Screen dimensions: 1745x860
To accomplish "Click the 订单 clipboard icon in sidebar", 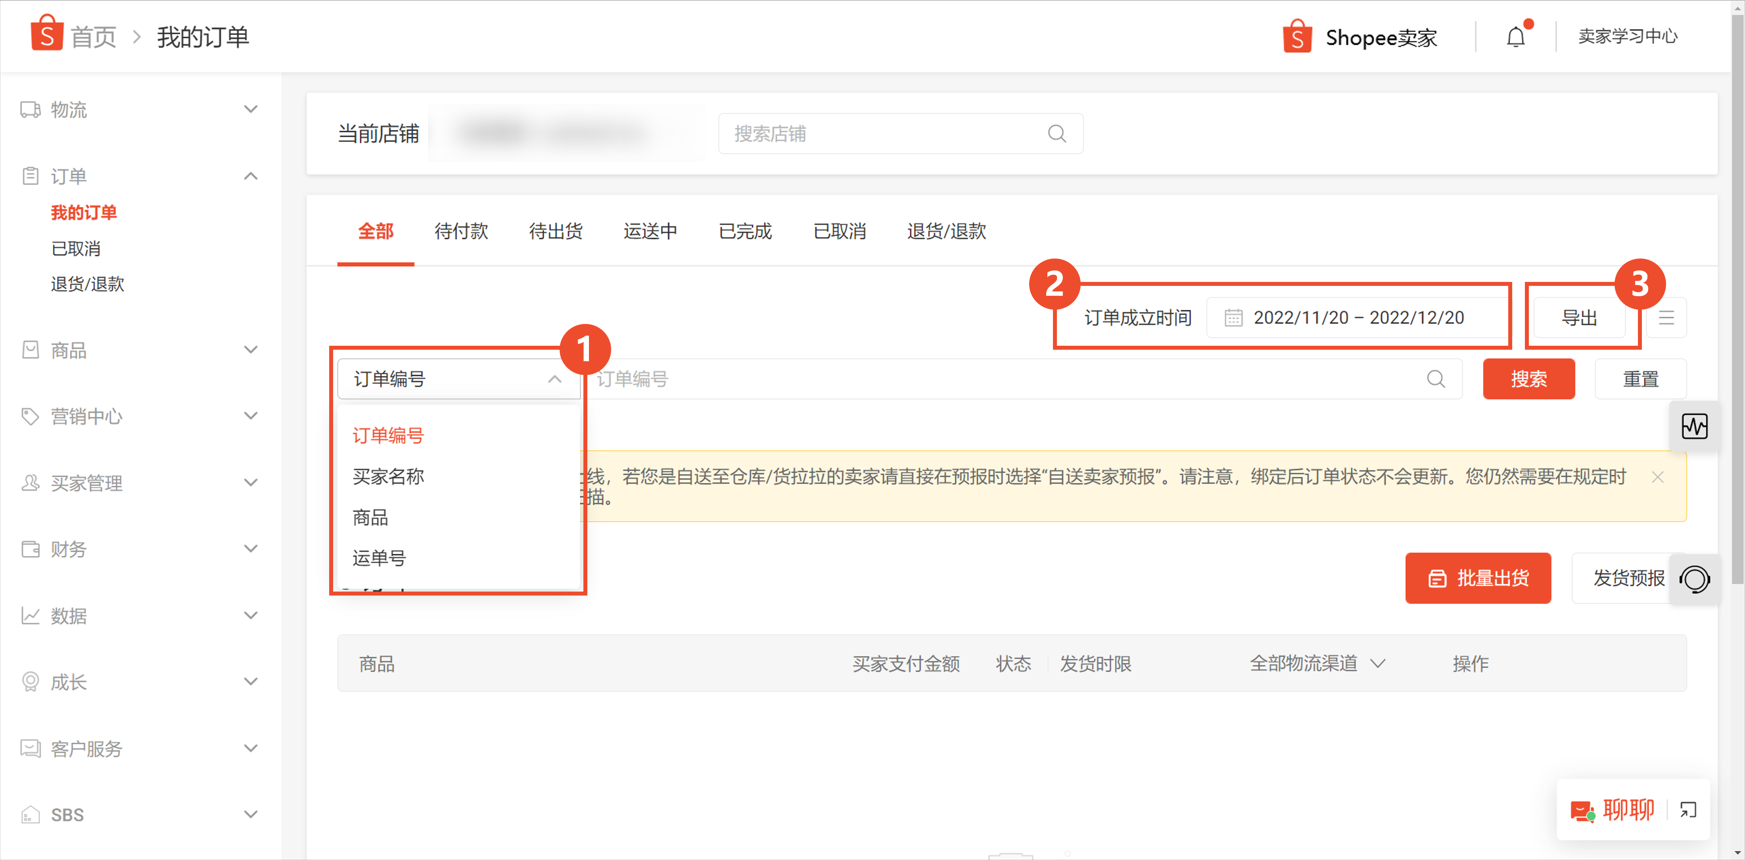I will pos(31,176).
